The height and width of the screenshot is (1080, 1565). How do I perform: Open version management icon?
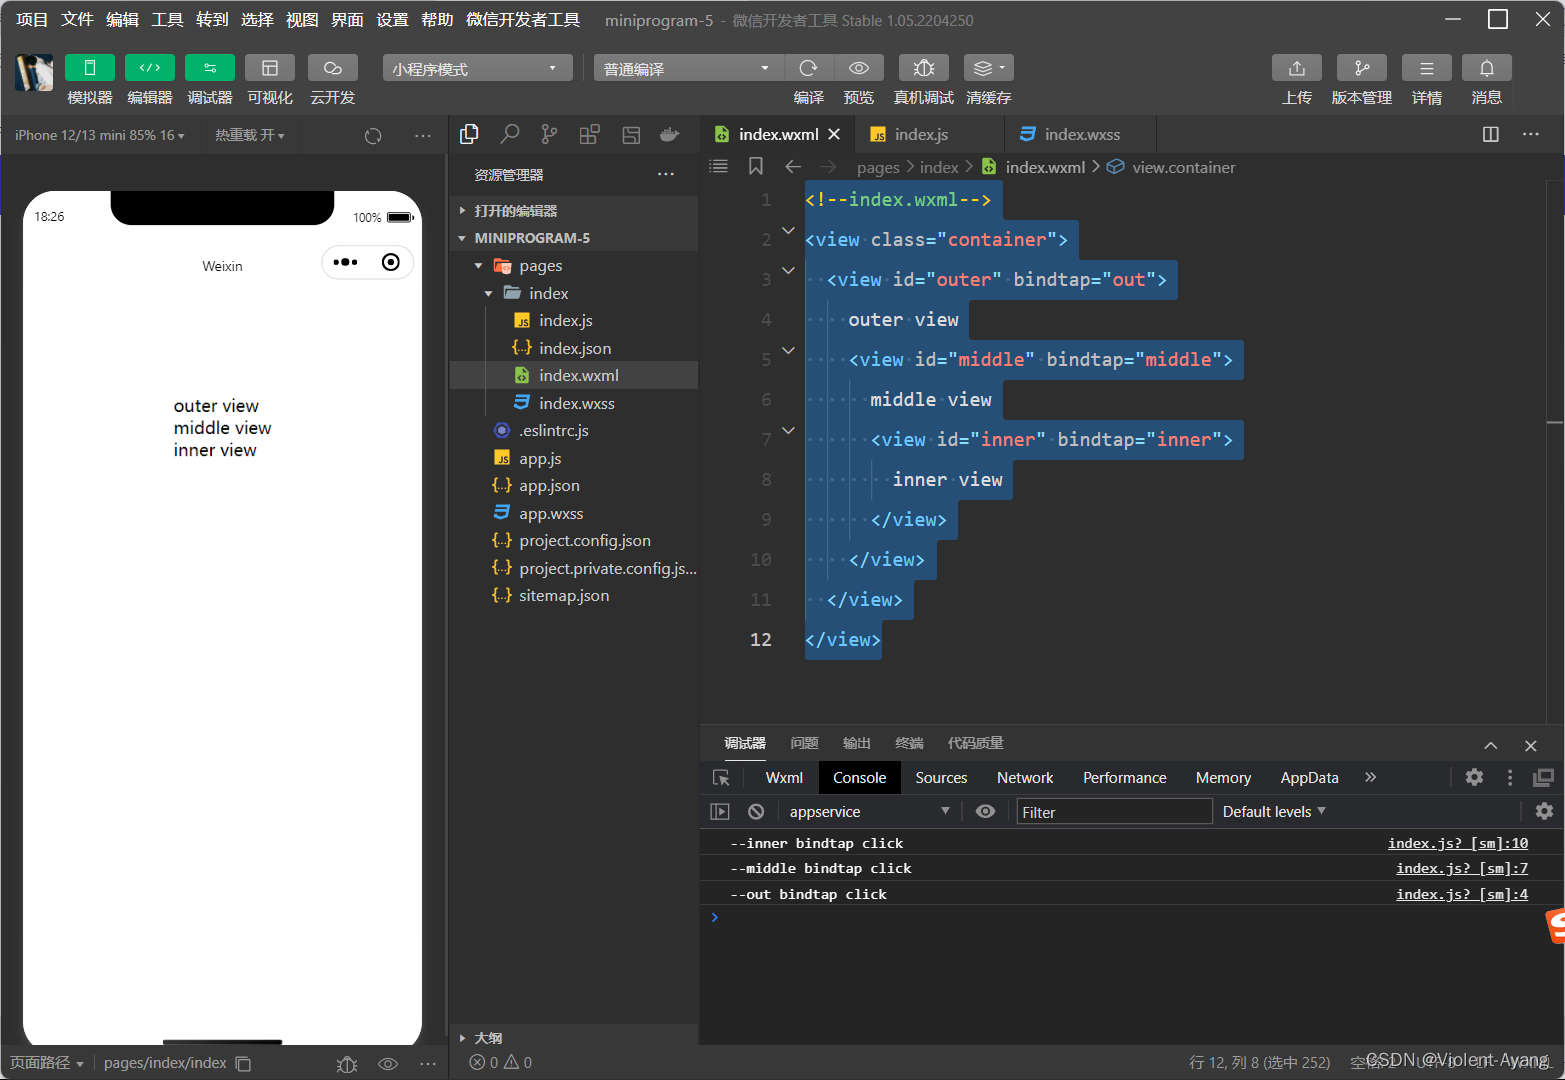(1361, 68)
